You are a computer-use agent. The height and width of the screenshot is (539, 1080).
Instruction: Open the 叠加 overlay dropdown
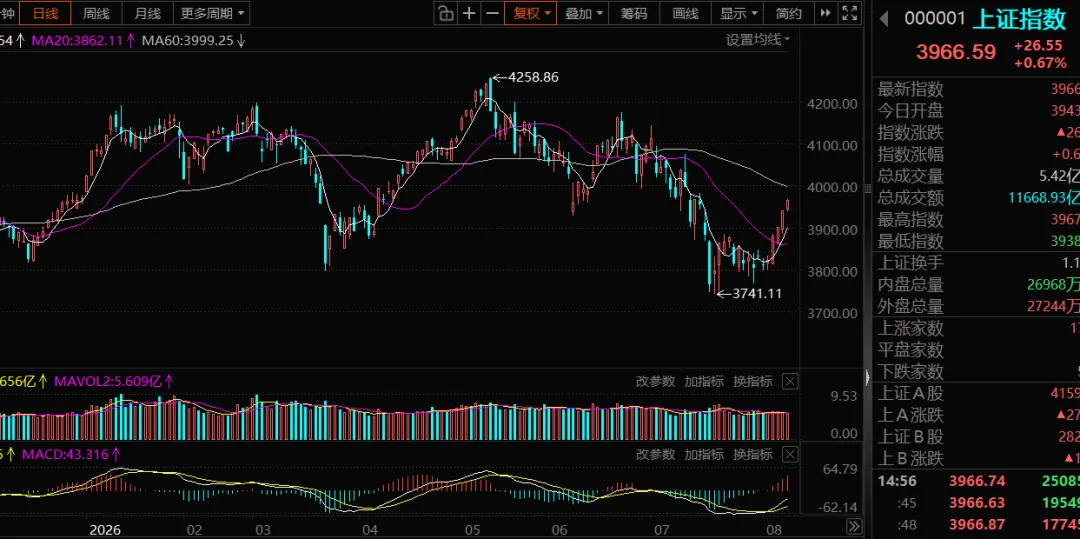(x=584, y=13)
